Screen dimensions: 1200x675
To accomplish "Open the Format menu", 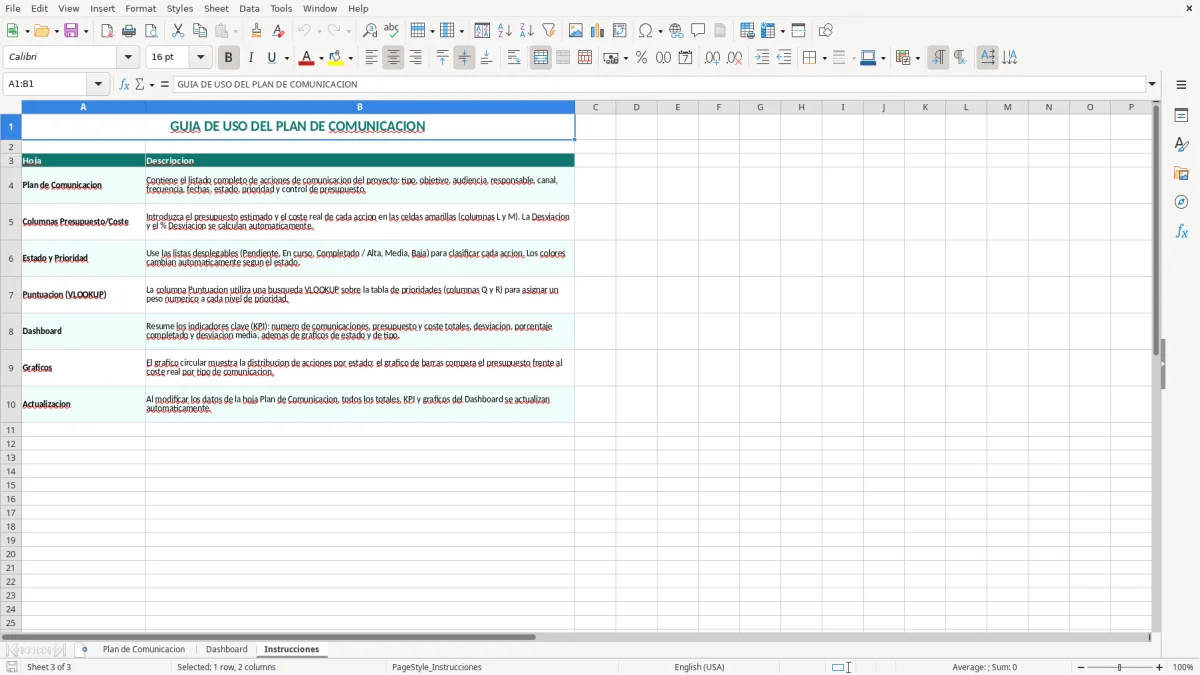I will [x=141, y=8].
